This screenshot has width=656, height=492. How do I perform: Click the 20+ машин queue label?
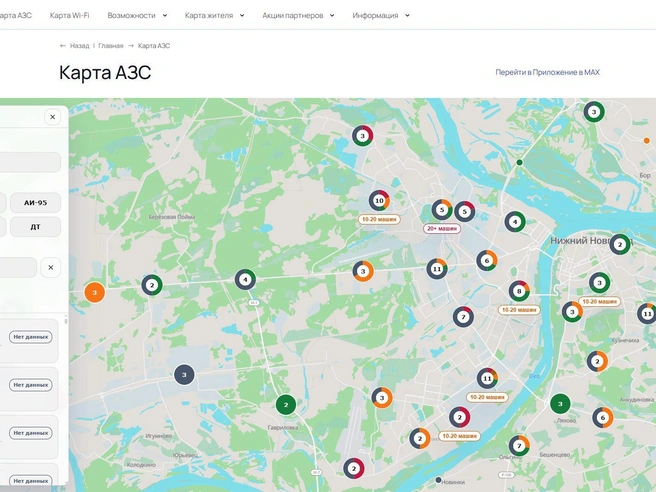[x=442, y=229]
